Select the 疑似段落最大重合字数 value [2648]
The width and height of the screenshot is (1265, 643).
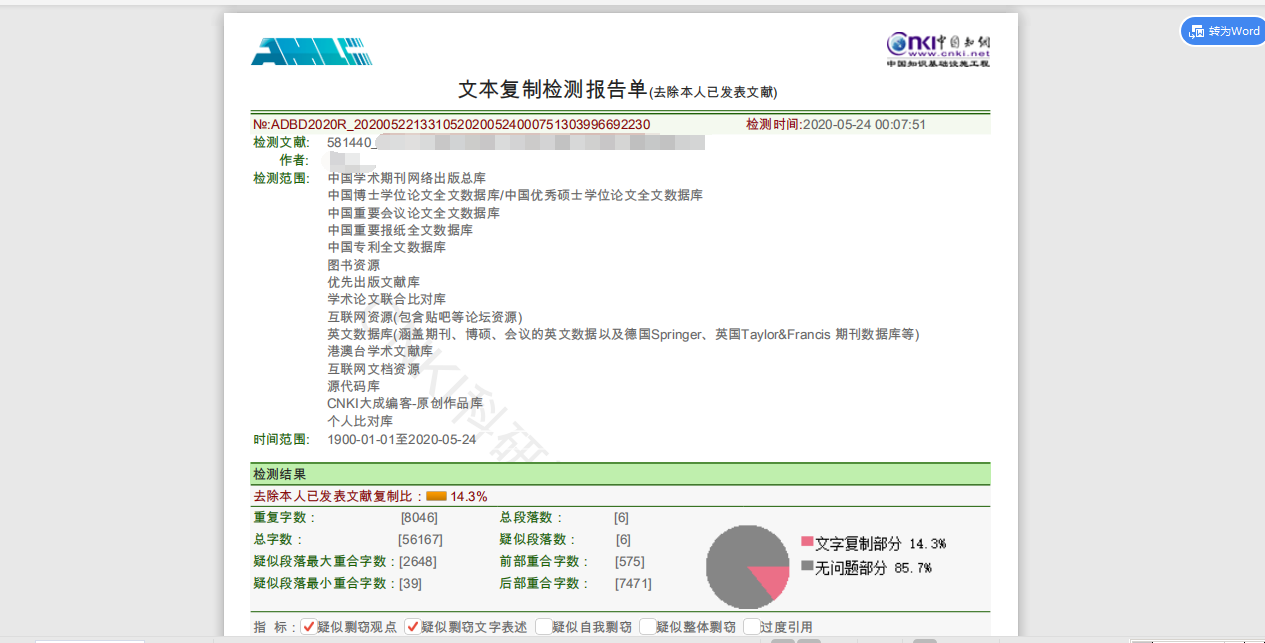click(x=417, y=561)
